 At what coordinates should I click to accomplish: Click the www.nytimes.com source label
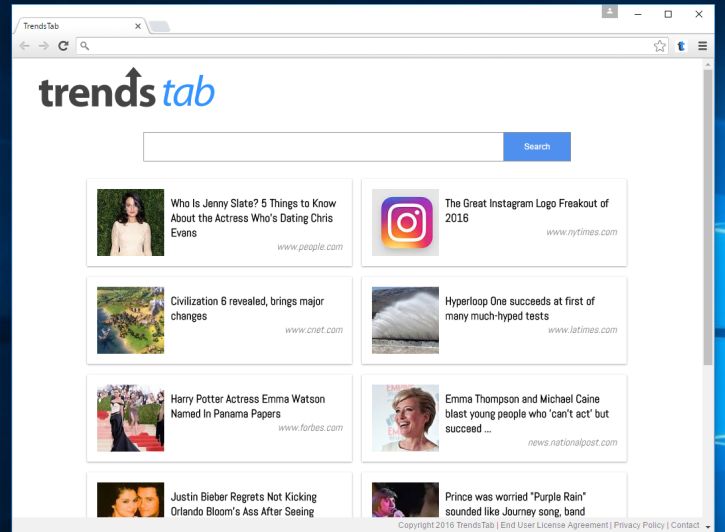click(x=582, y=232)
